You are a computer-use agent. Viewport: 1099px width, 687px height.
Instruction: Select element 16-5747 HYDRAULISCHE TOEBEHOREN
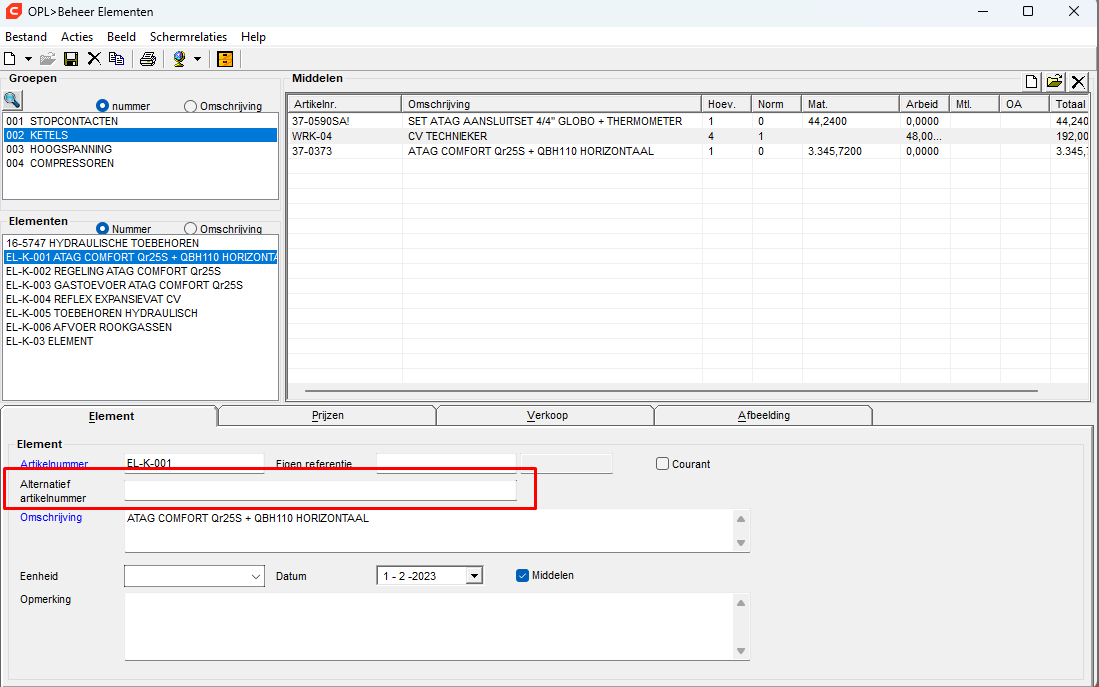point(140,243)
